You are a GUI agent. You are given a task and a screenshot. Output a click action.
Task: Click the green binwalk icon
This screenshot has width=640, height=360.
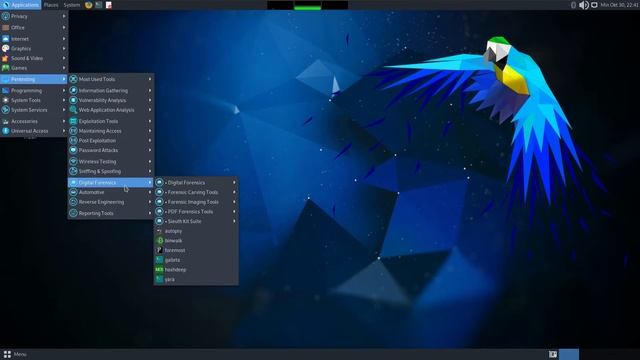160,241
